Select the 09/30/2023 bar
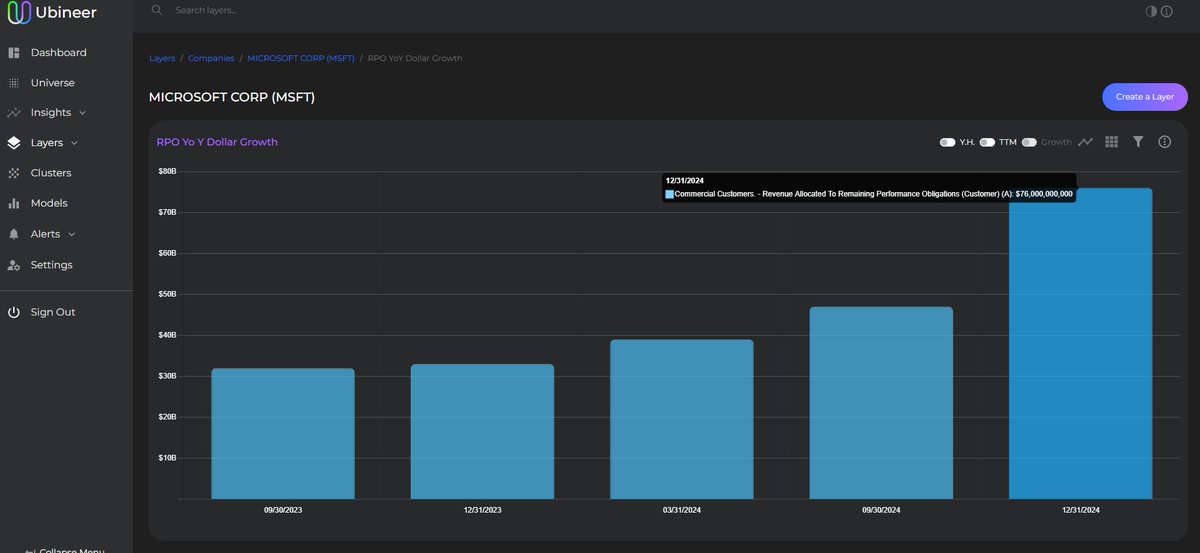This screenshot has width=1200, height=553. [283, 434]
